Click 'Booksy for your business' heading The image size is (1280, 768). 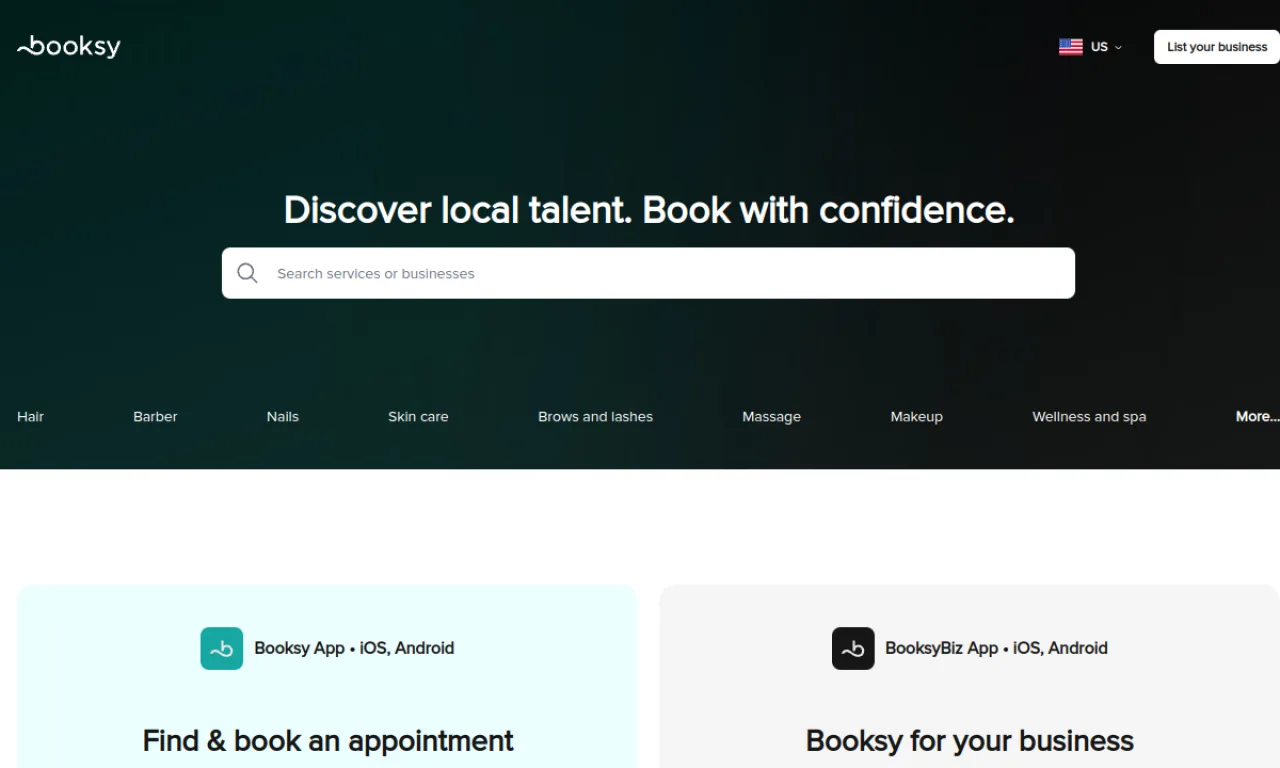[970, 741]
